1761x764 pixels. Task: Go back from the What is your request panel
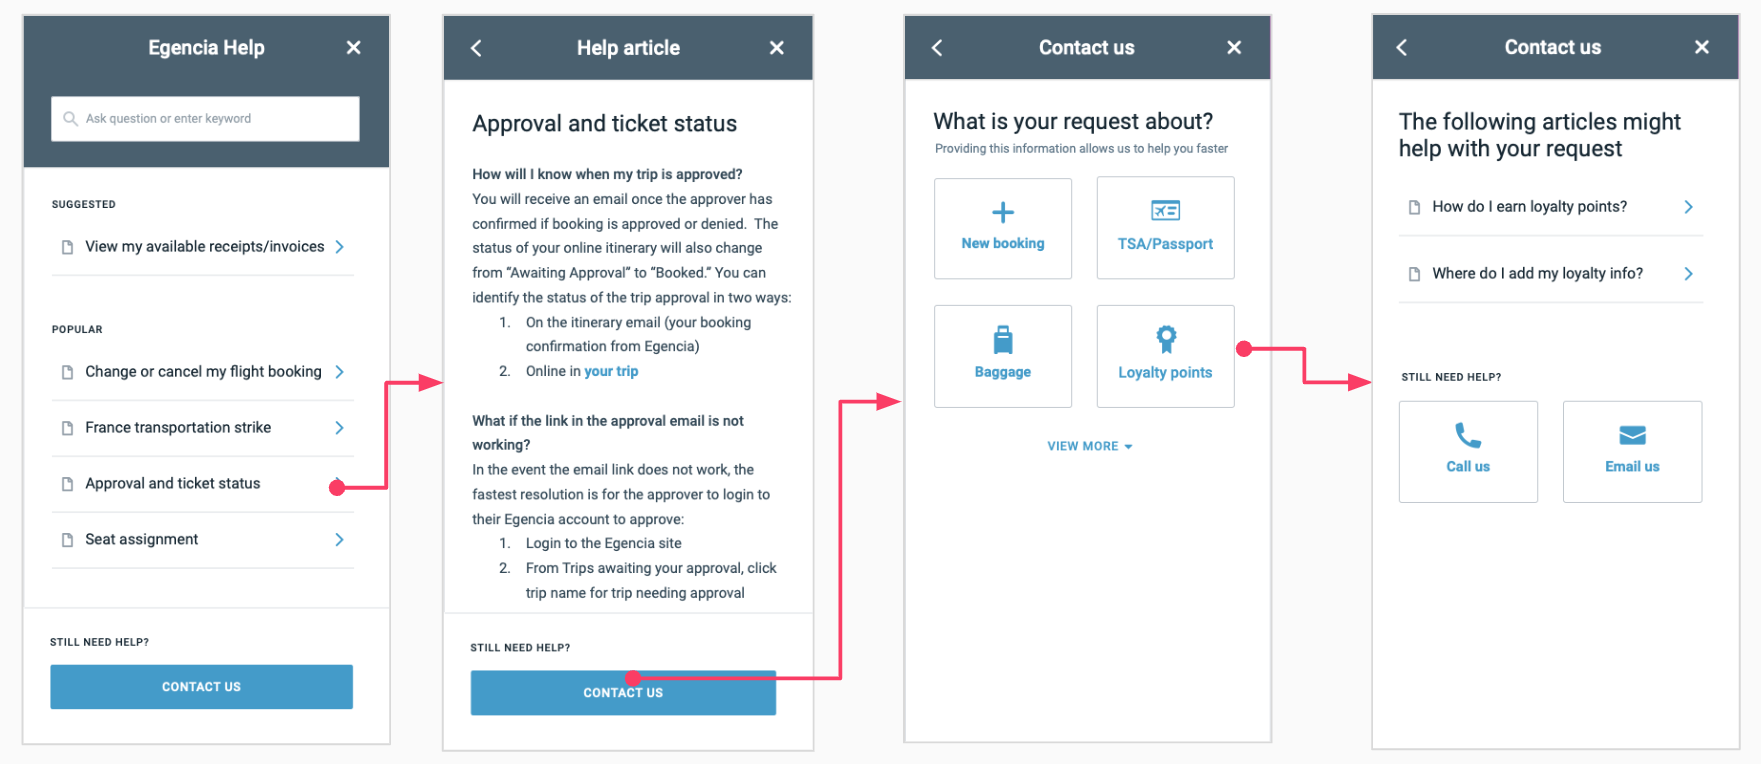937,47
